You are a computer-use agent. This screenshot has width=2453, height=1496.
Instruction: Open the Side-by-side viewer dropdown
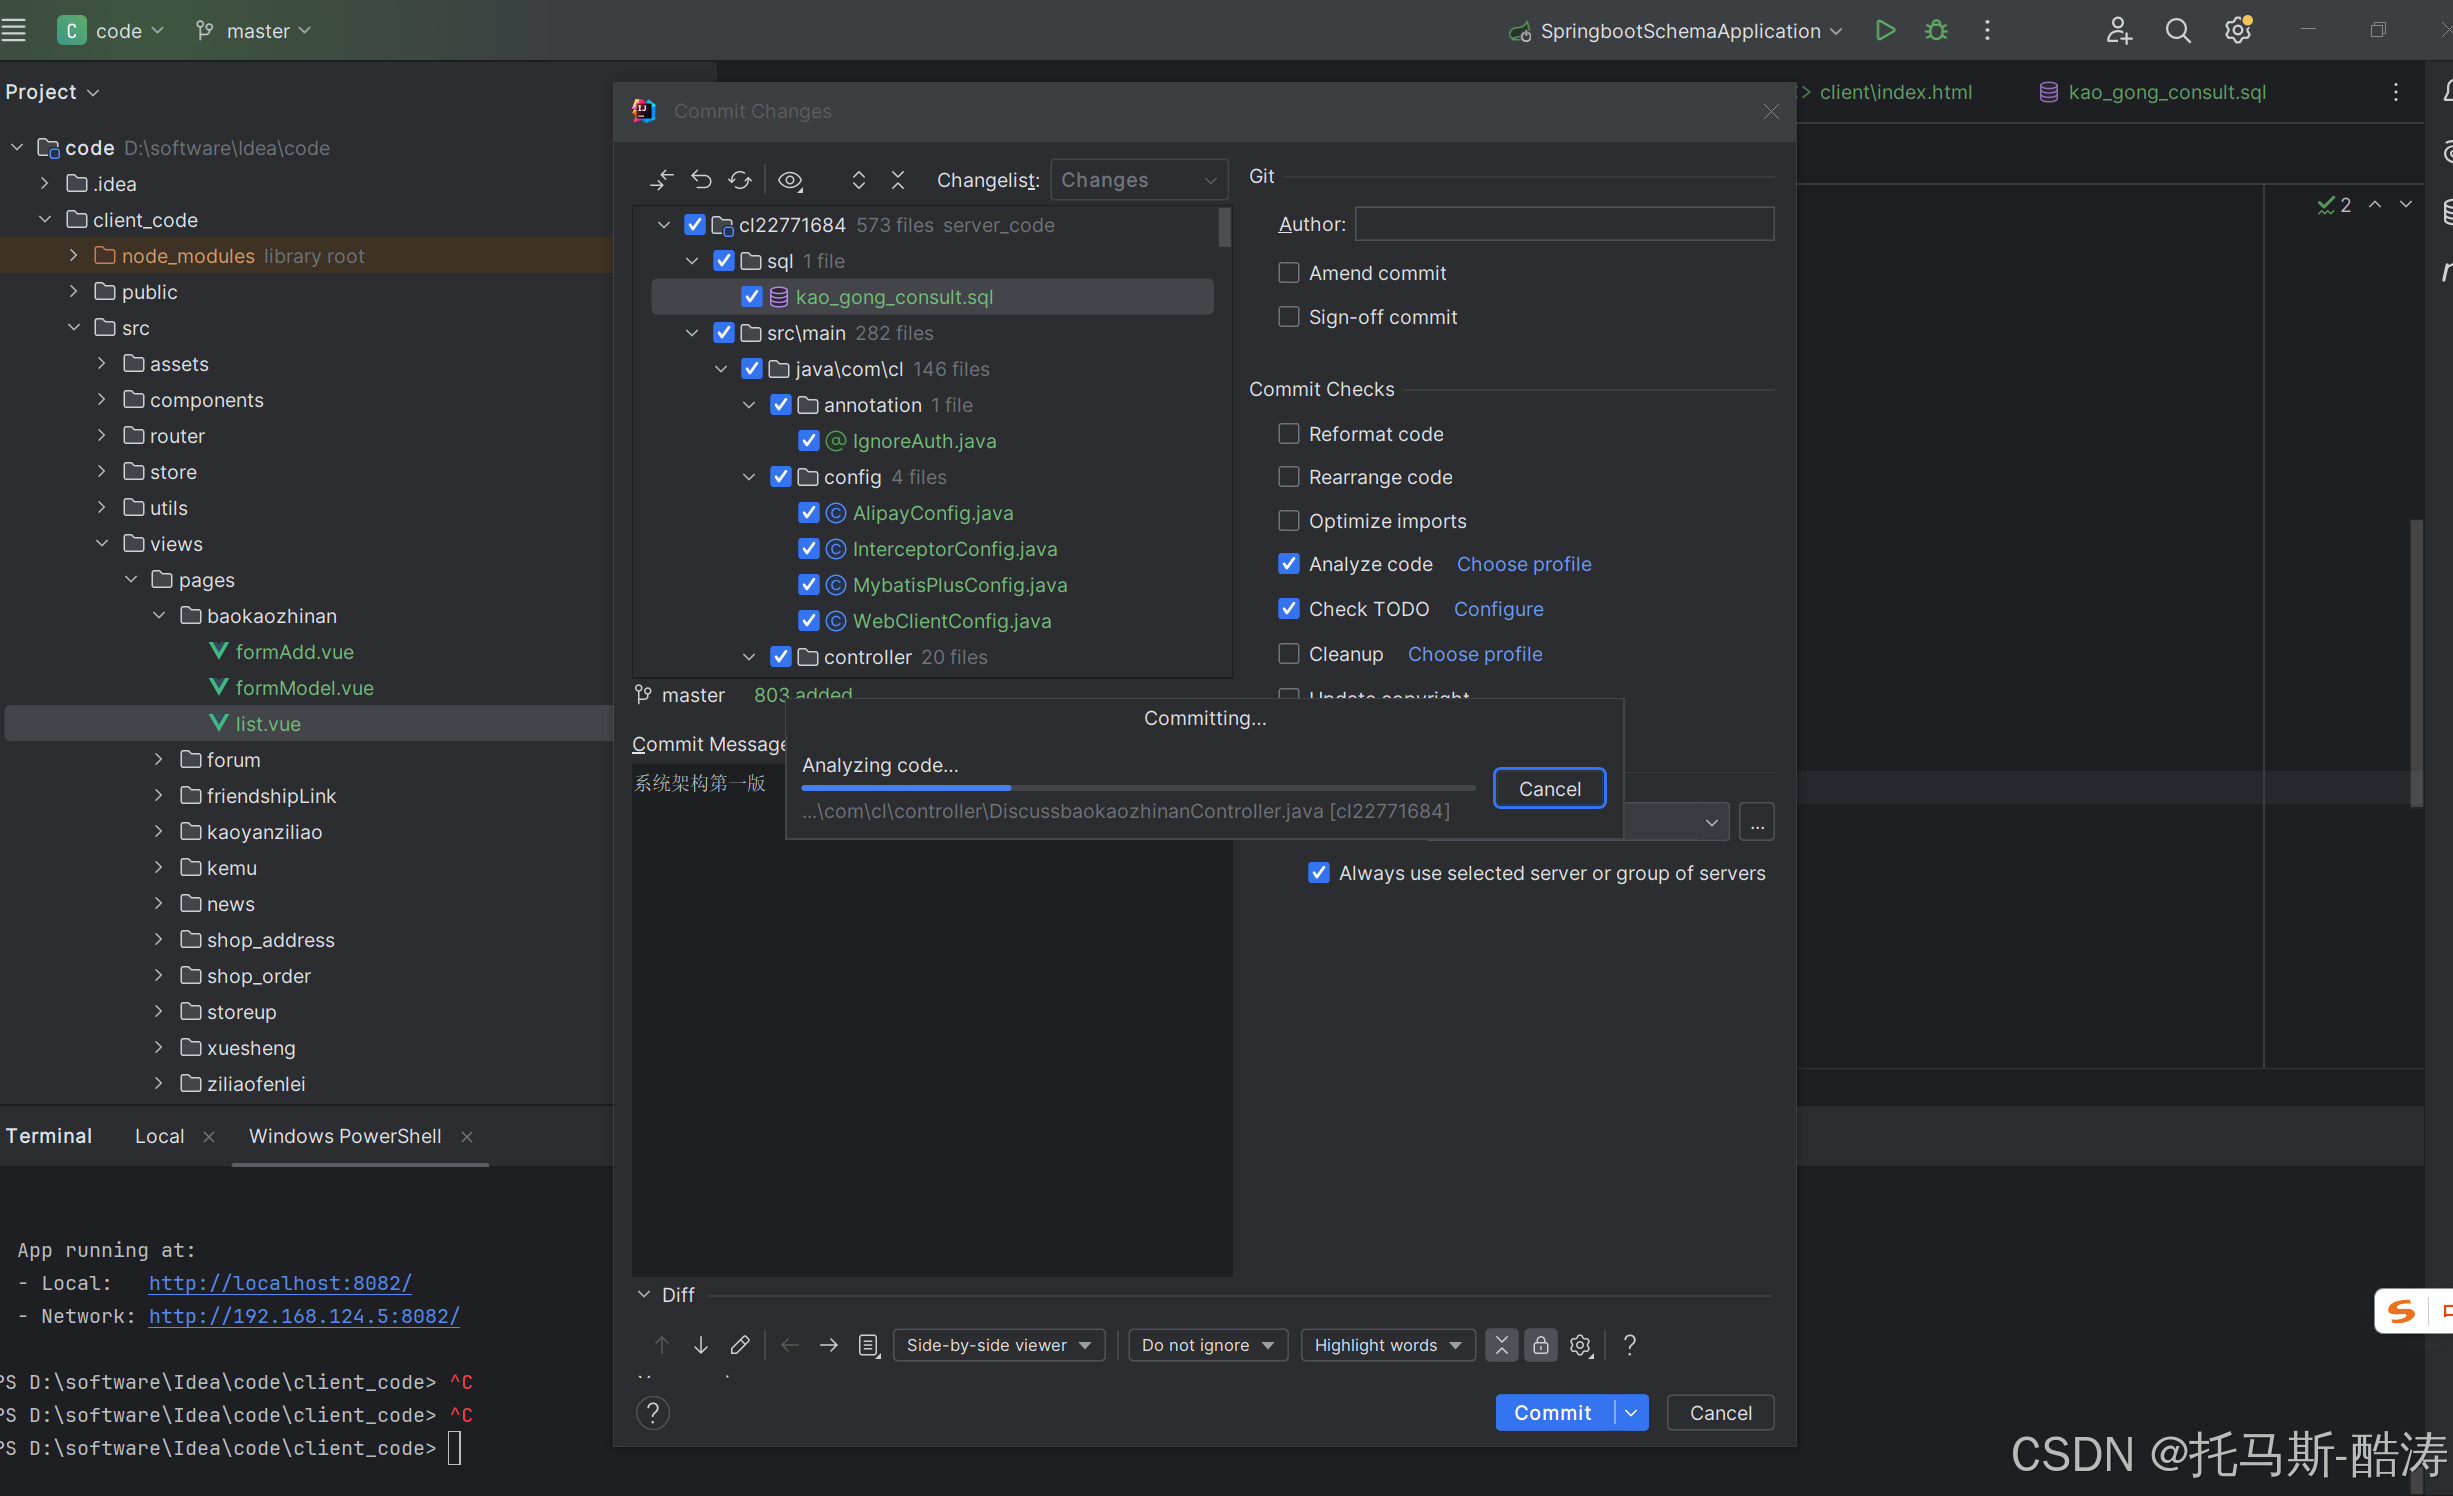point(998,1345)
